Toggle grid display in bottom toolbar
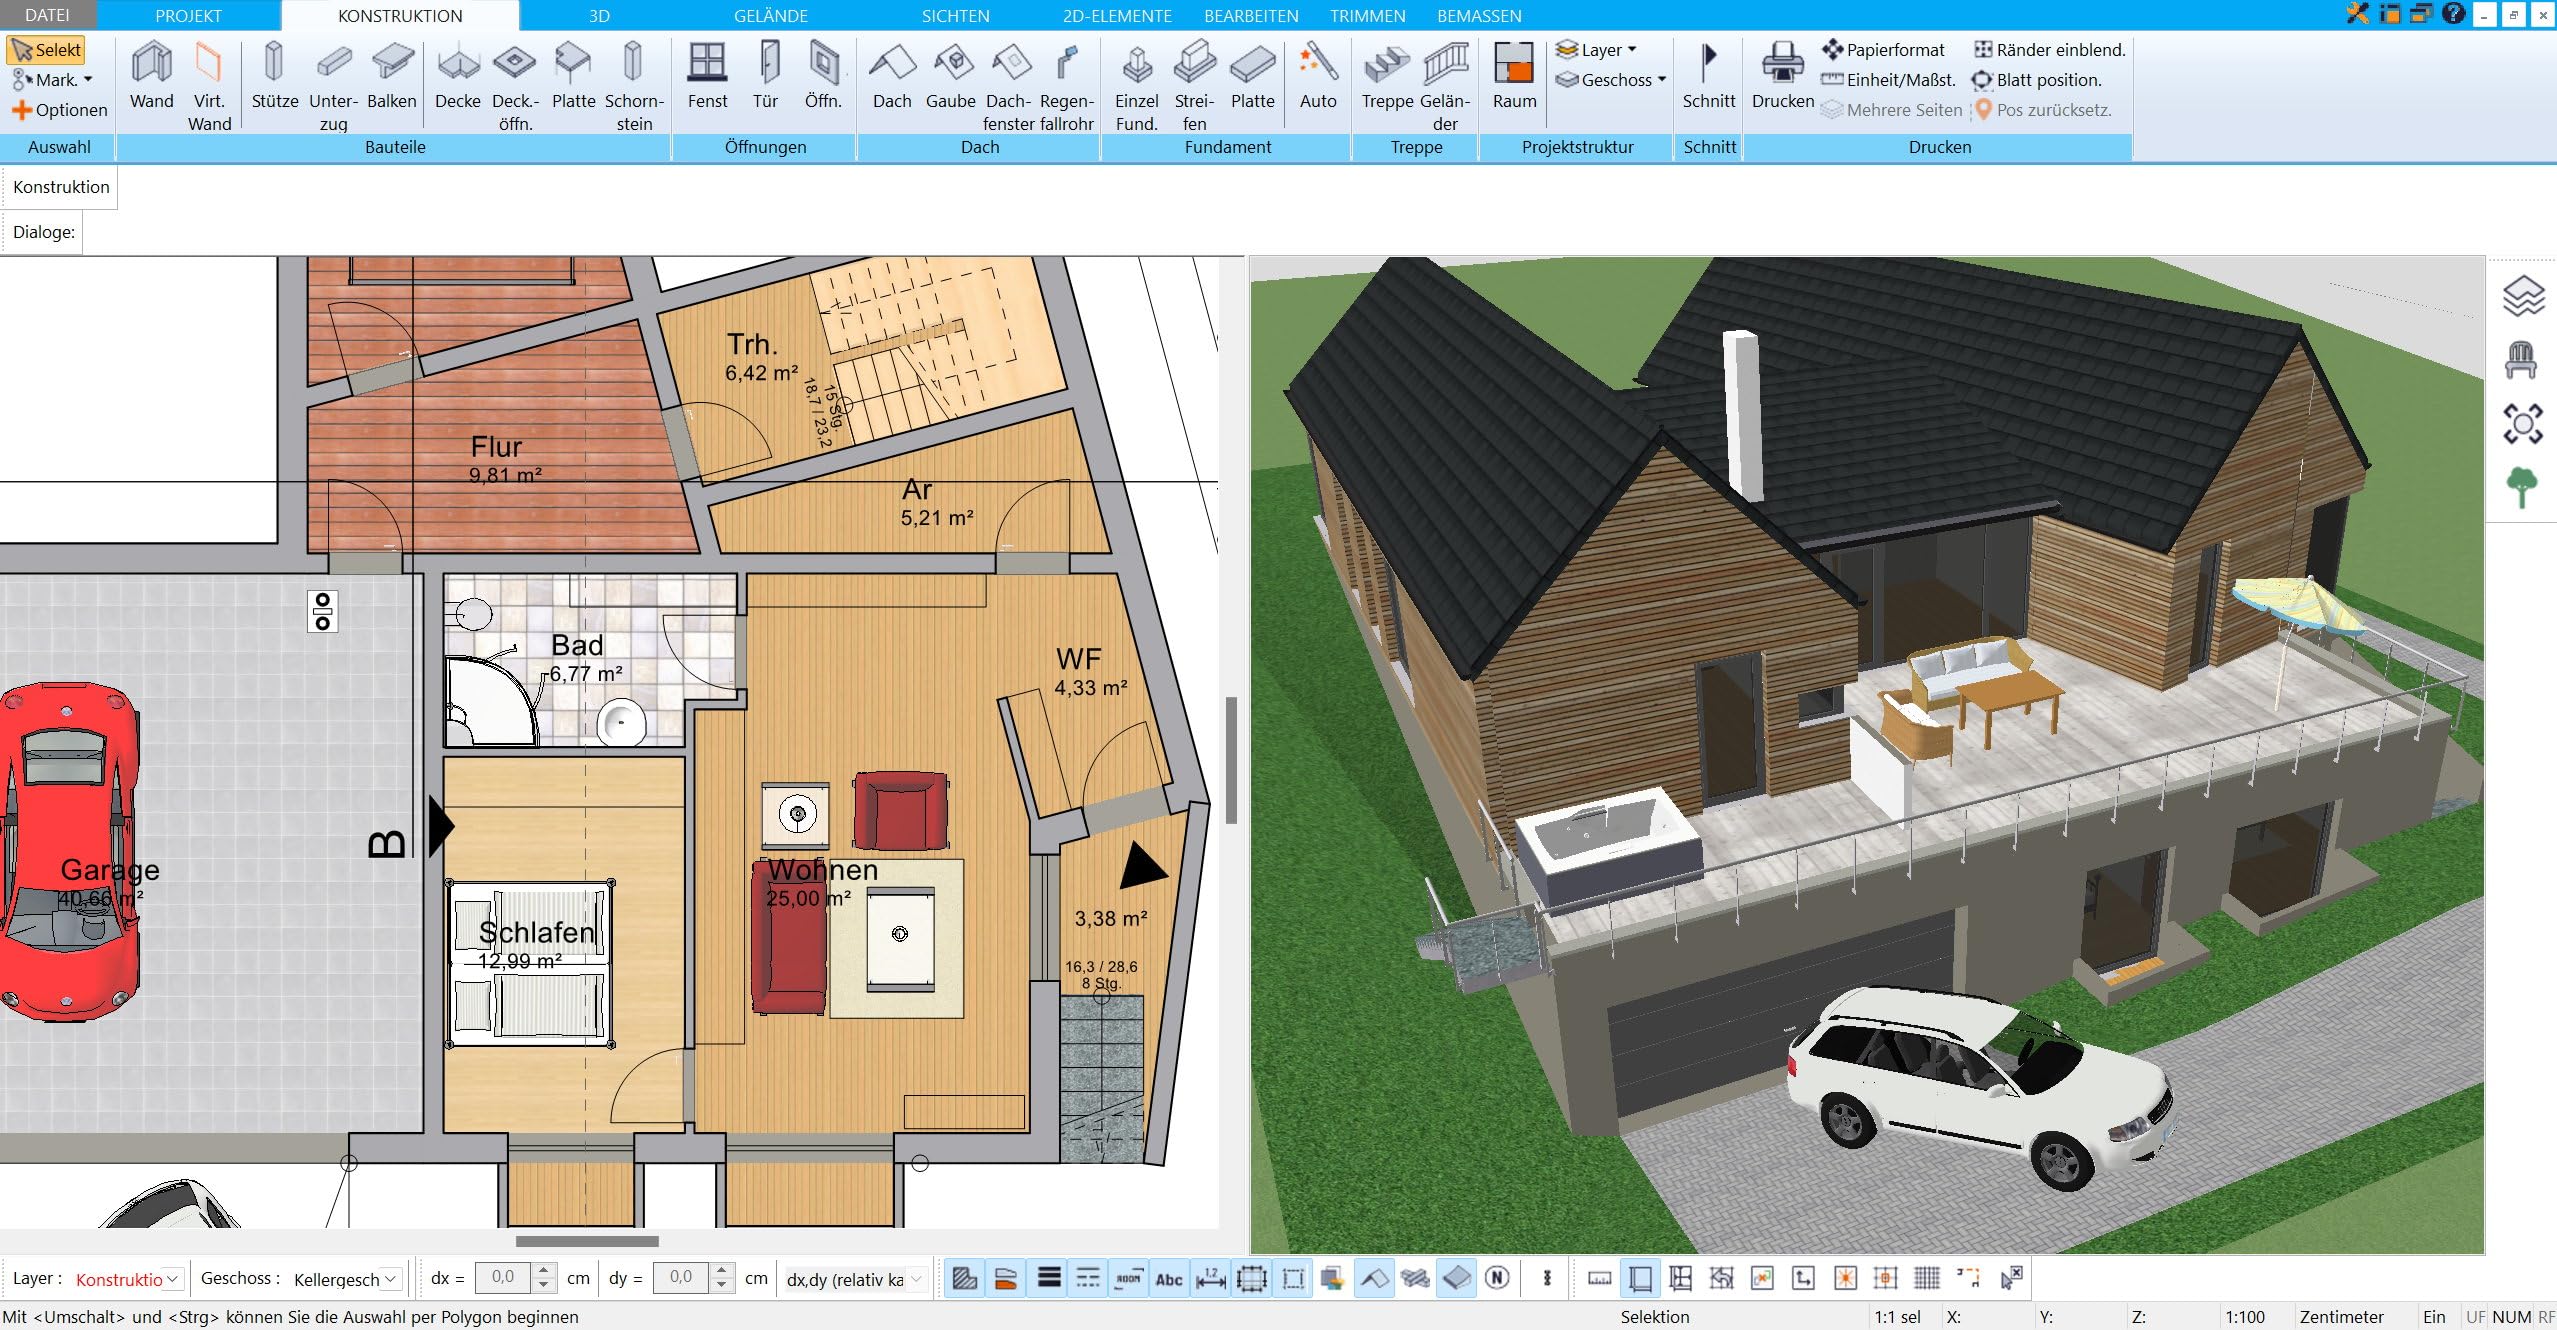2557x1330 pixels. tap(1927, 1278)
